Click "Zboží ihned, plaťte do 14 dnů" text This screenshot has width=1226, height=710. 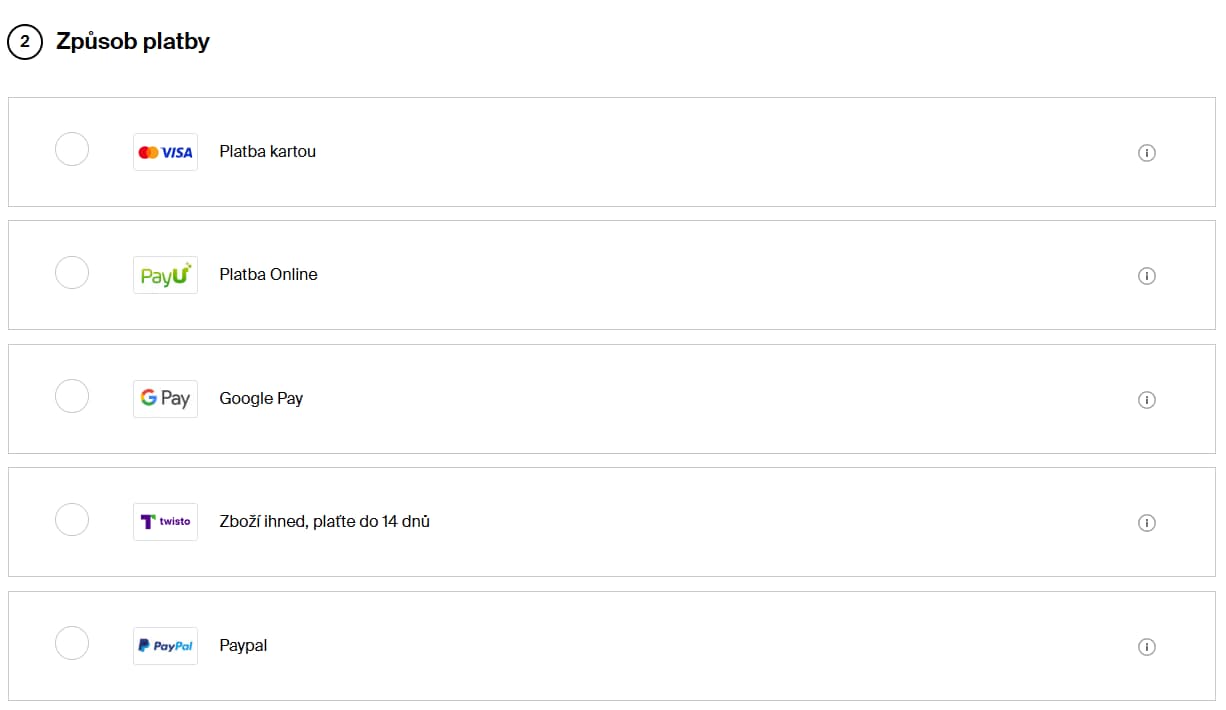tap(324, 521)
